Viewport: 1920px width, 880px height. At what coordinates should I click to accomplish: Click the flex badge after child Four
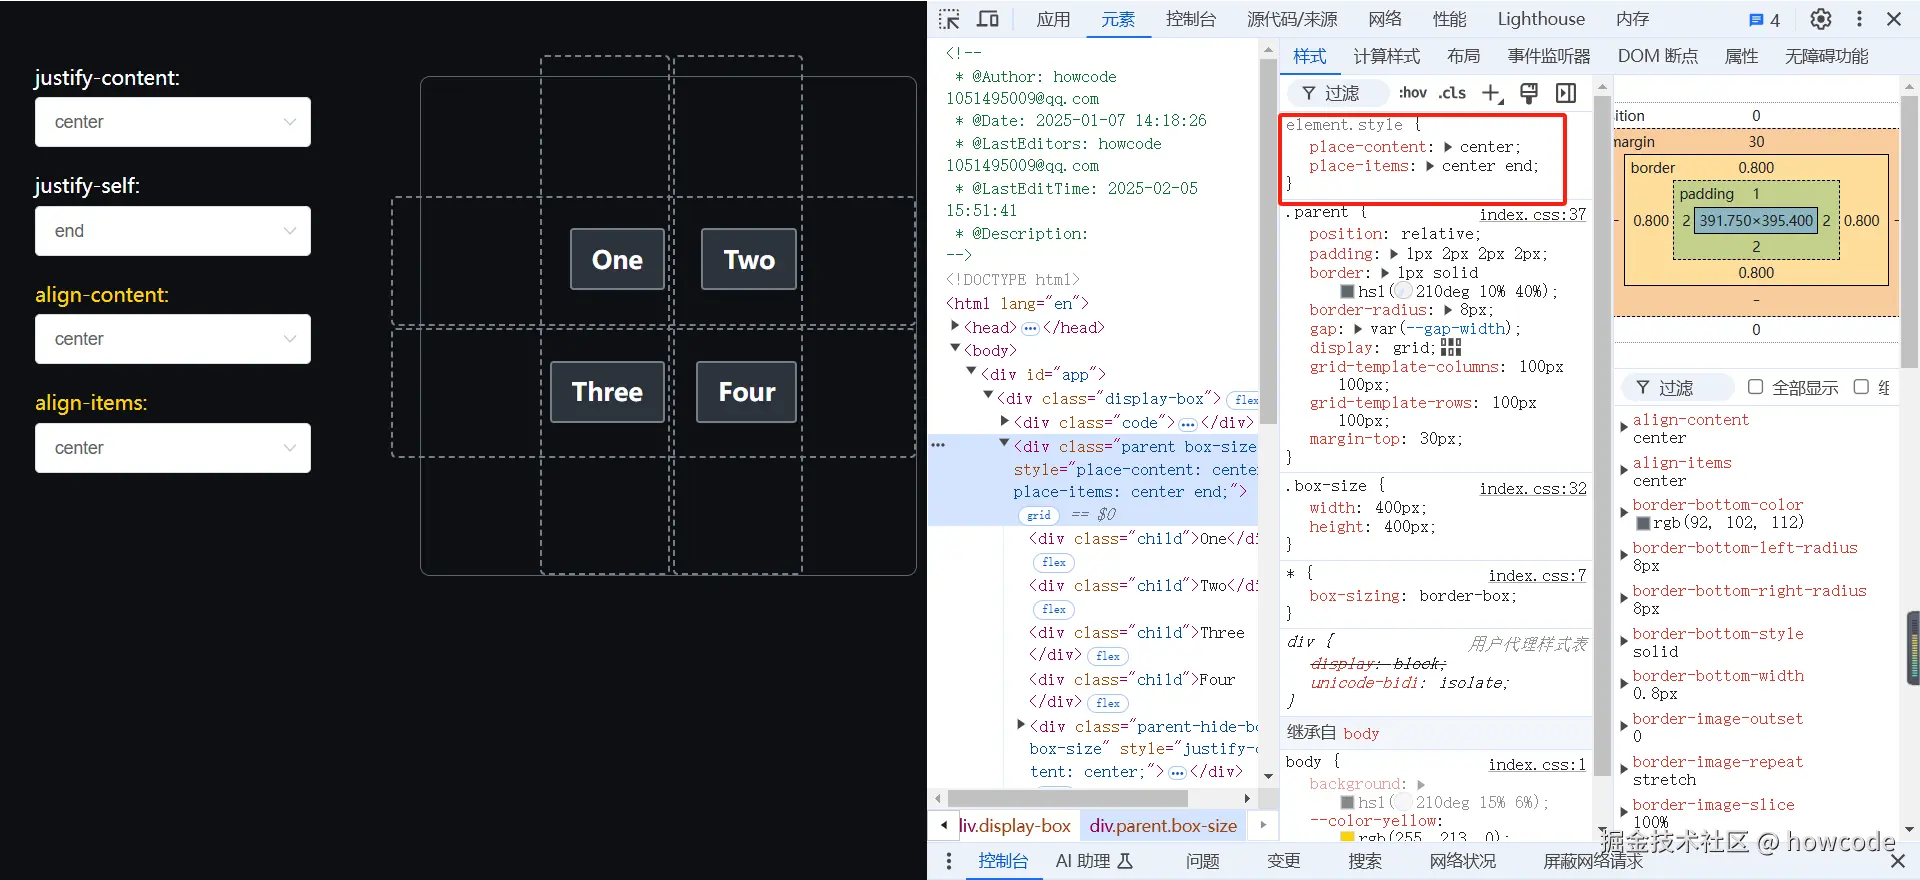coord(1108,704)
